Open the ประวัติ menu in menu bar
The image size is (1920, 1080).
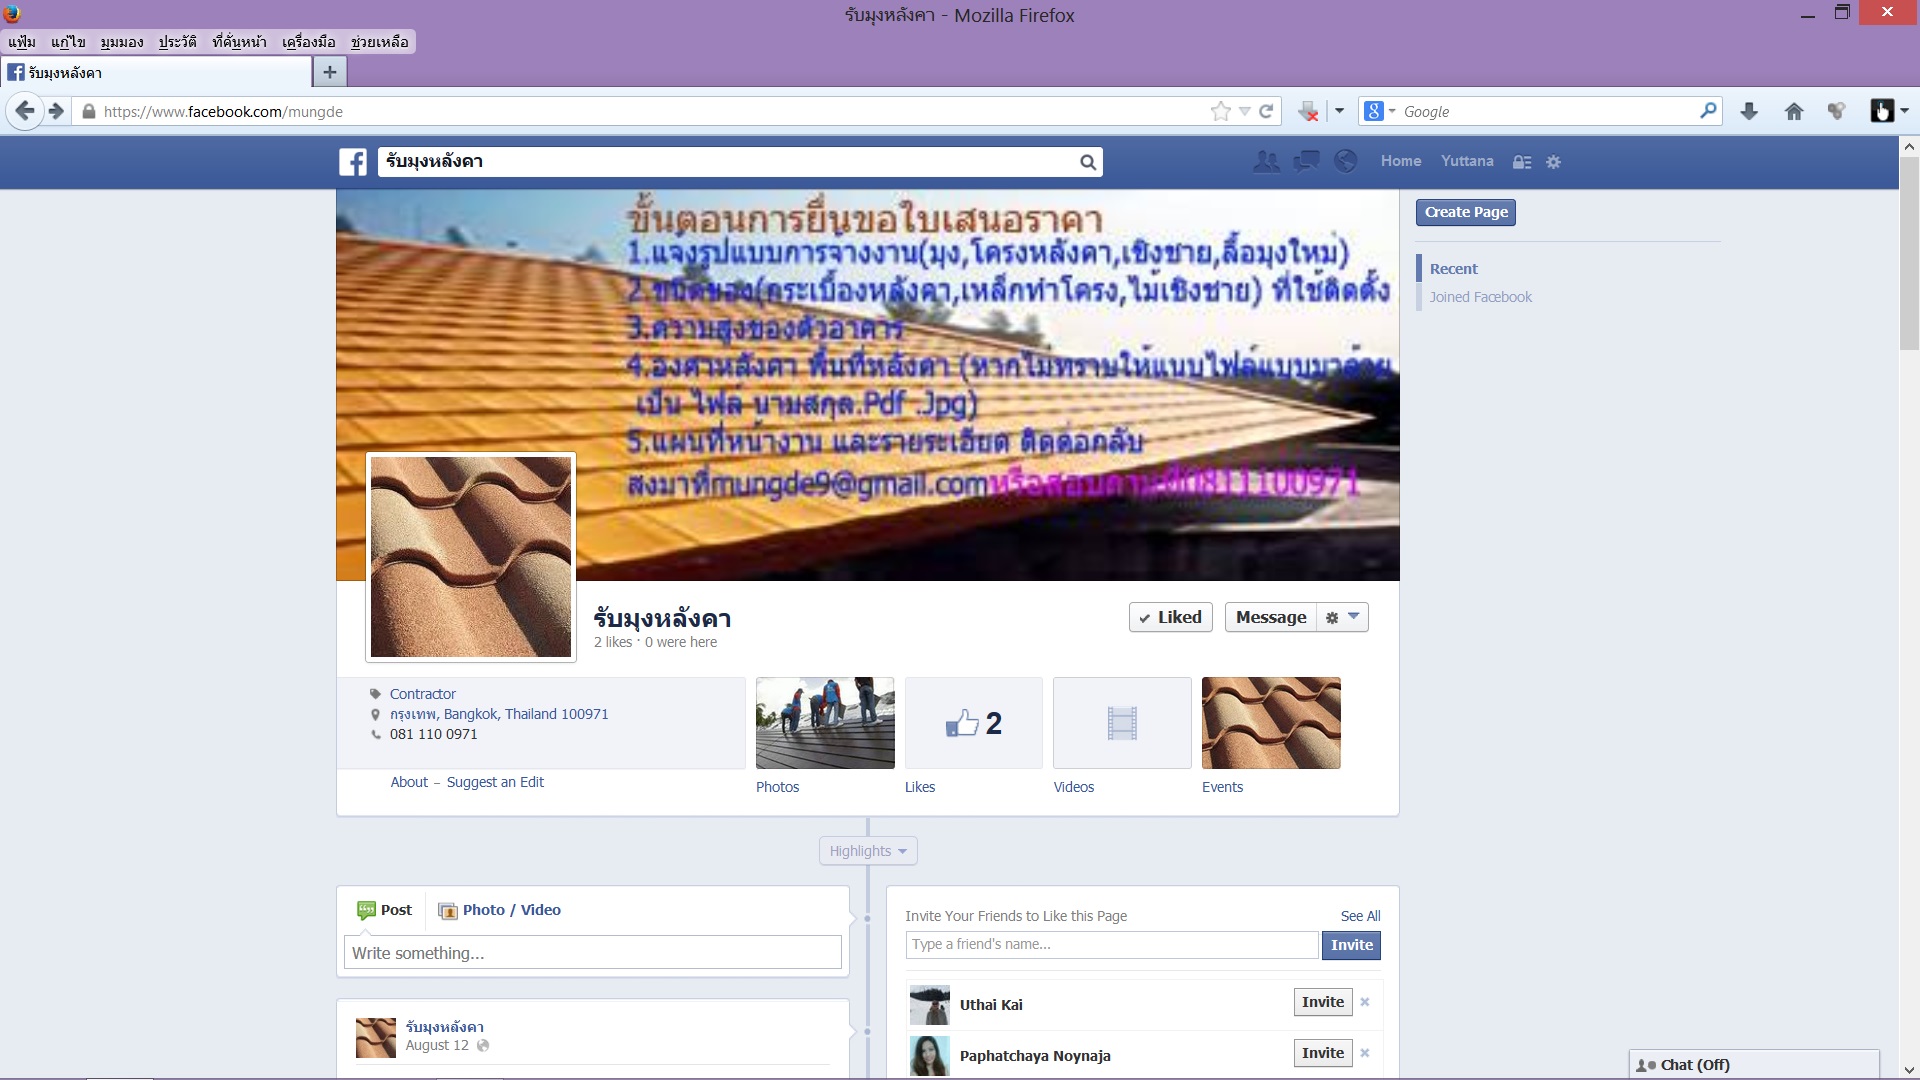point(177,42)
